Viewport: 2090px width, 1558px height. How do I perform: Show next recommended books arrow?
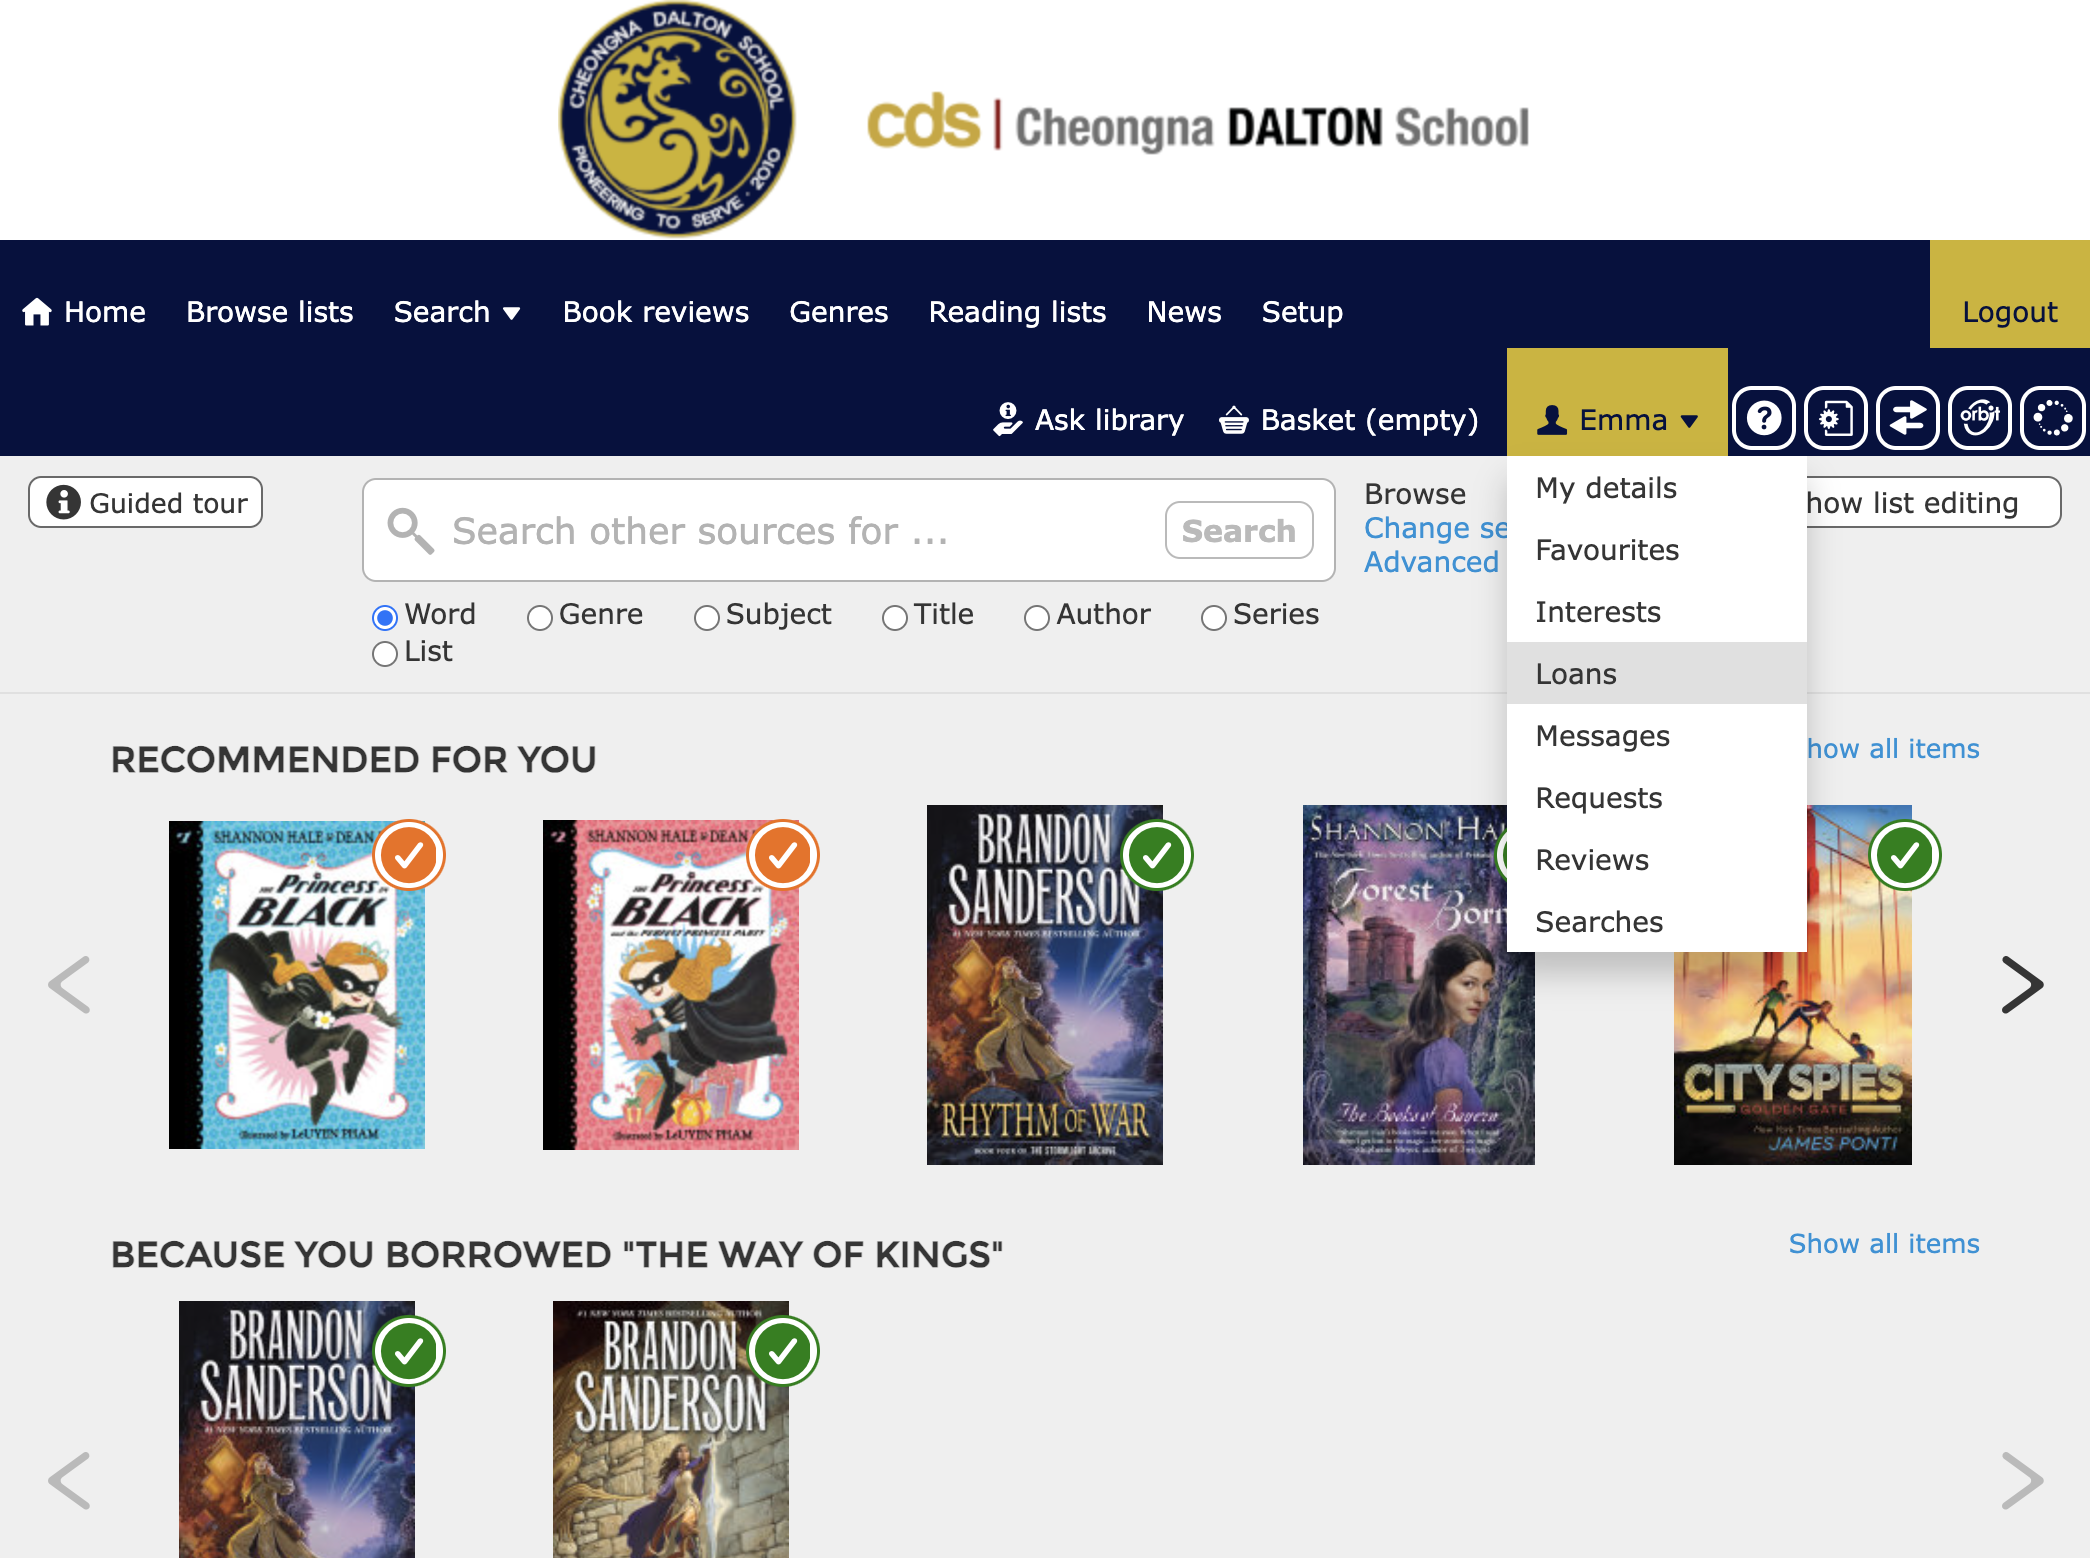click(x=2022, y=985)
